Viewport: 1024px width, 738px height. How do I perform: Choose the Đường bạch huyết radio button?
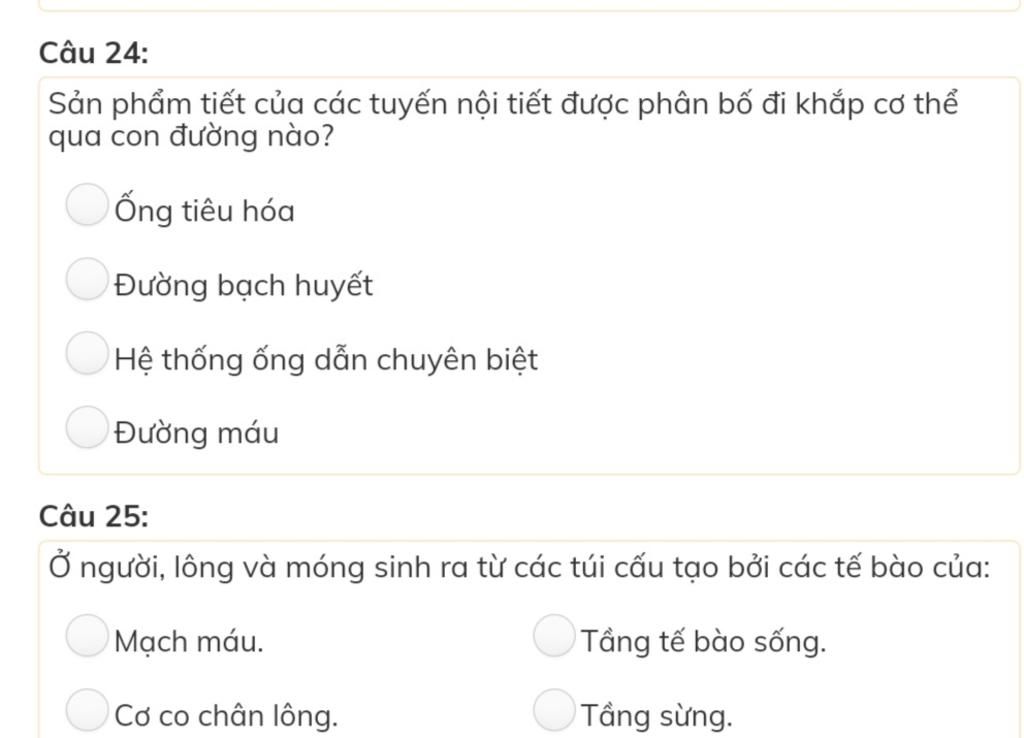[87, 279]
